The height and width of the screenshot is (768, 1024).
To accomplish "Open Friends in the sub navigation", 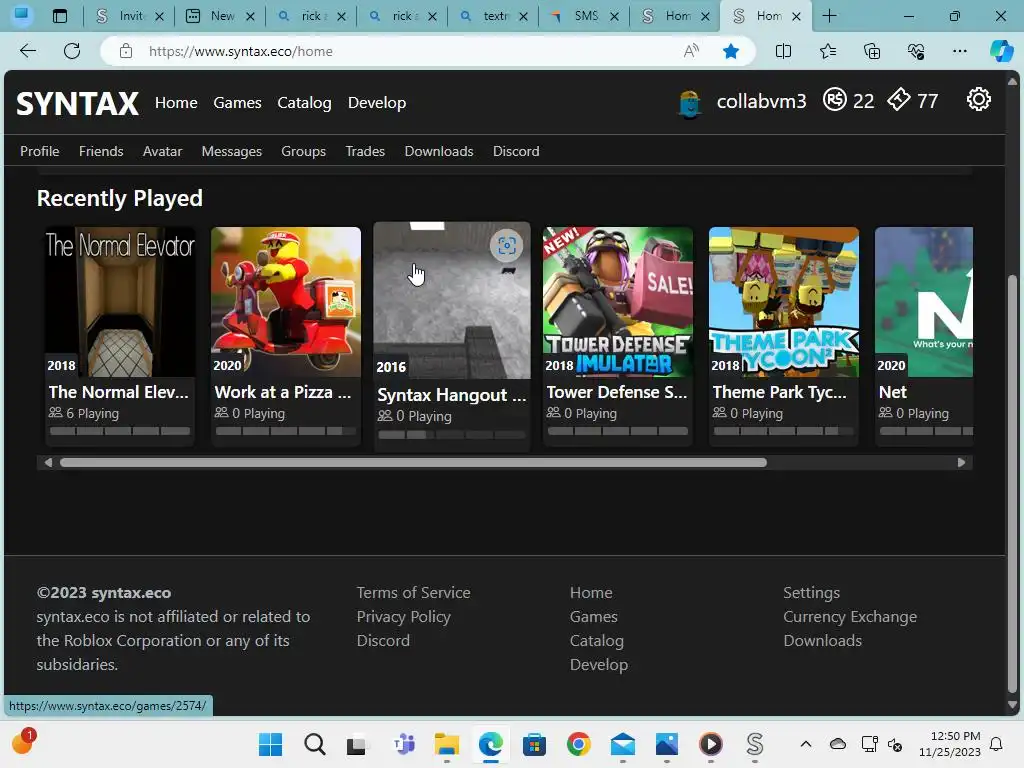I will pyautogui.click(x=101, y=151).
